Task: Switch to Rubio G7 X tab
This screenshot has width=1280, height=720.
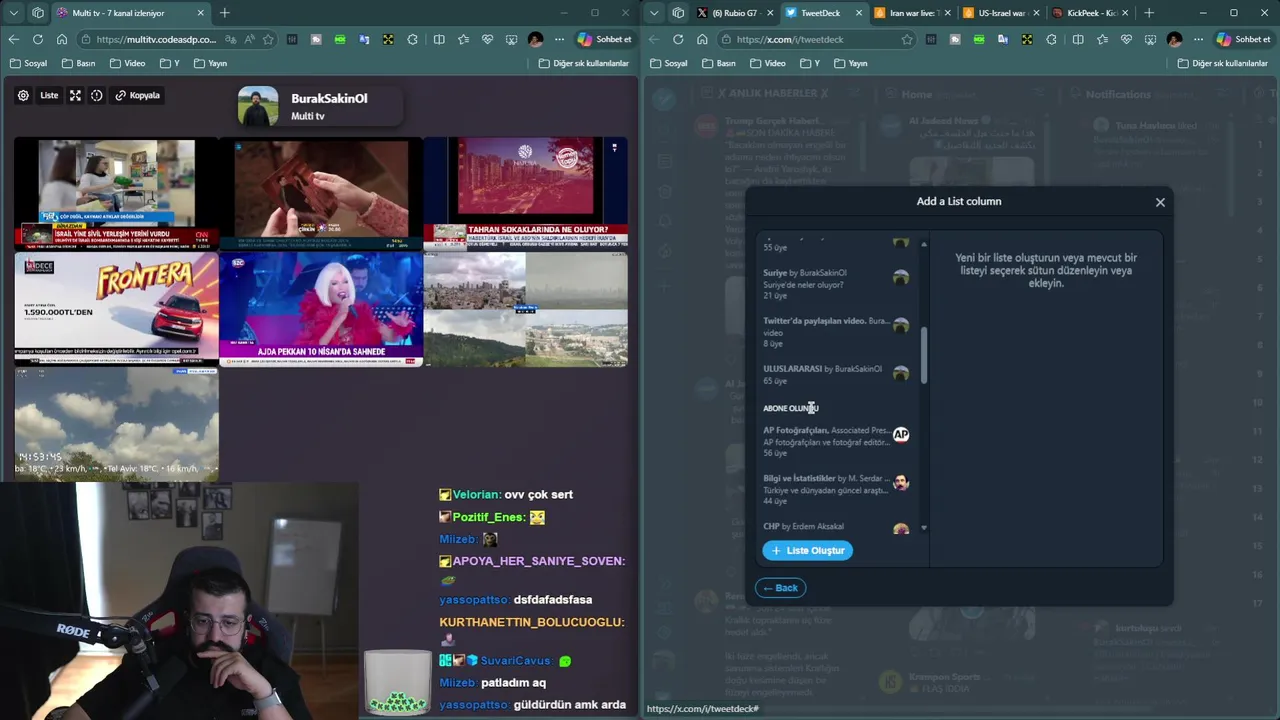Action: 734,13
